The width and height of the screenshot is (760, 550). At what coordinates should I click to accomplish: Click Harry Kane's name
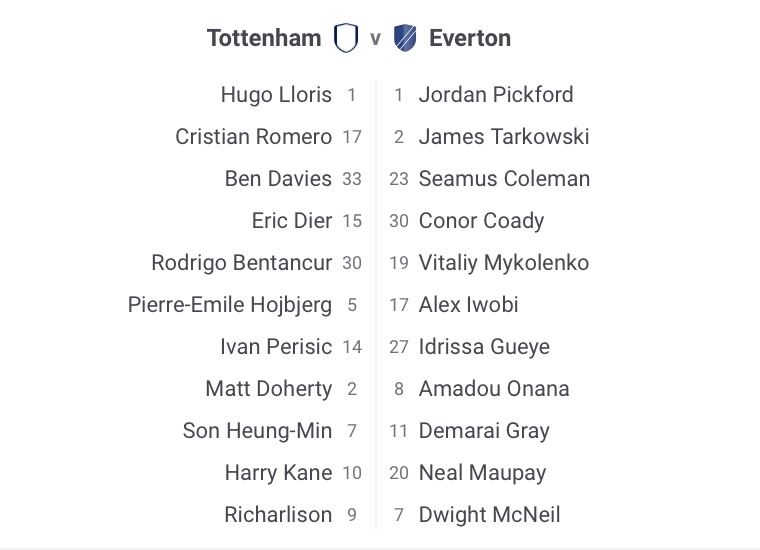pyautogui.click(x=278, y=473)
